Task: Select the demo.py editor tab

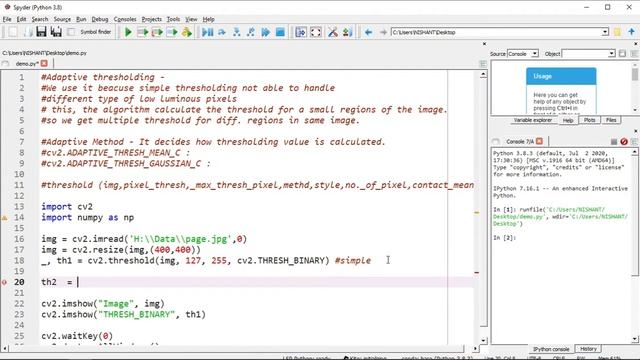Action: click(x=27, y=64)
